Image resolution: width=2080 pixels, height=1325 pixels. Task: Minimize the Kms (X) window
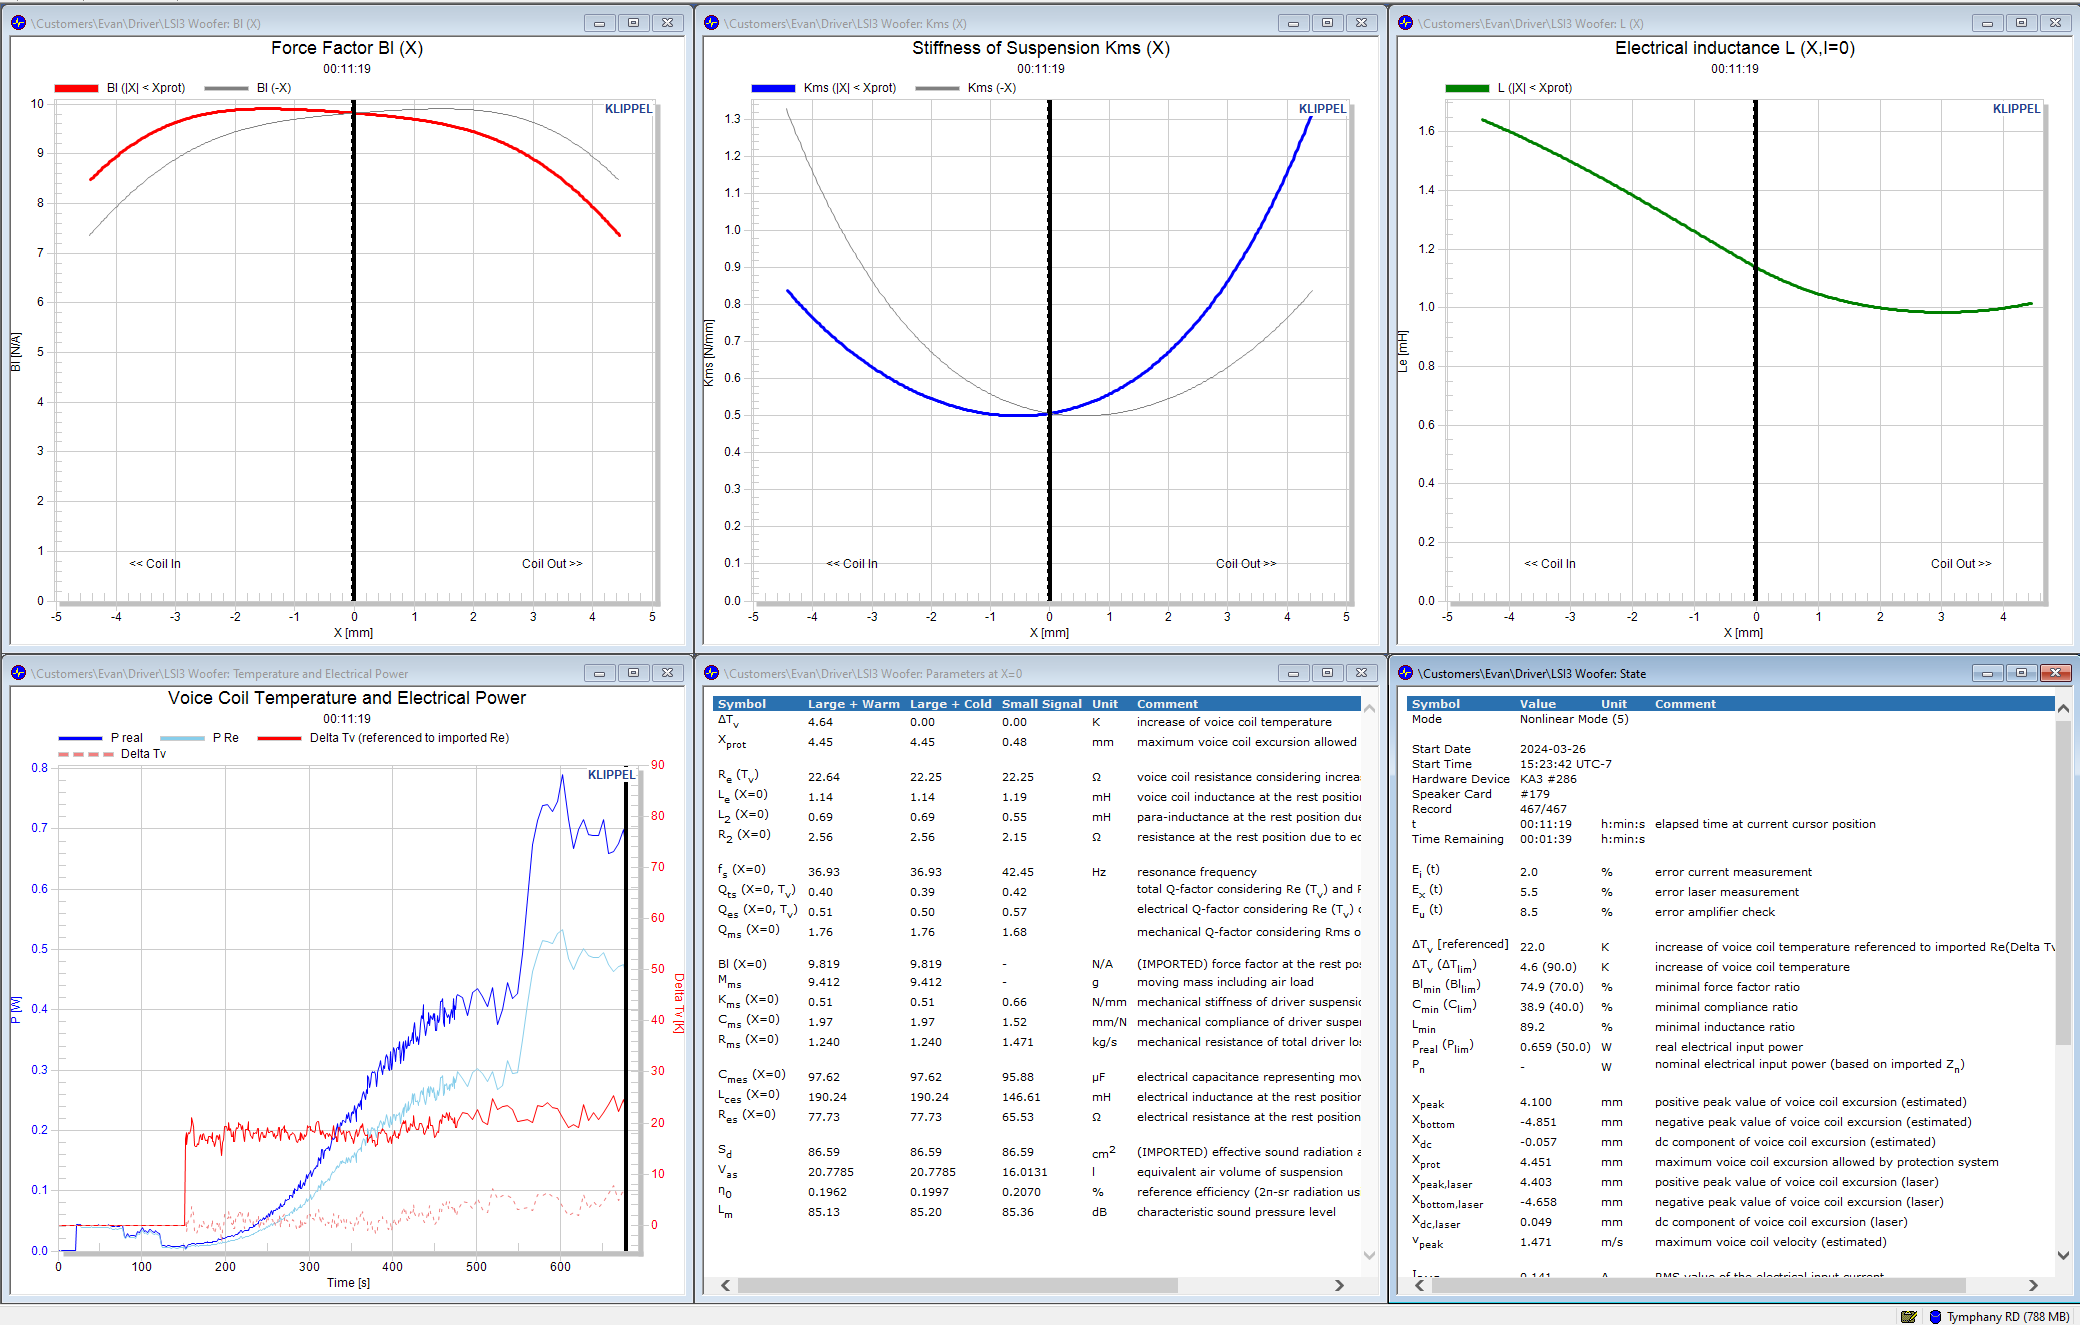click(x=1293, y=23)
